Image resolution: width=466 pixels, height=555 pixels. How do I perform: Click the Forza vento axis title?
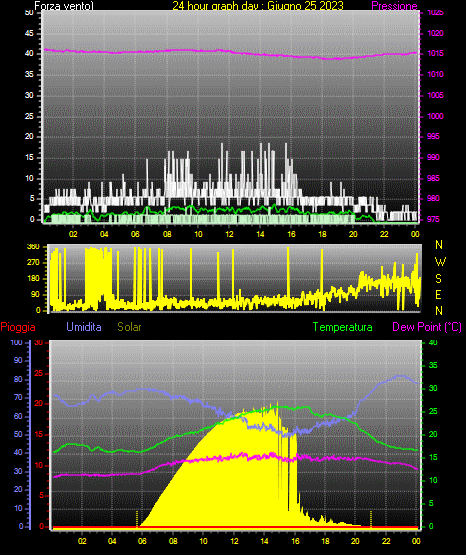coord(64,6)
